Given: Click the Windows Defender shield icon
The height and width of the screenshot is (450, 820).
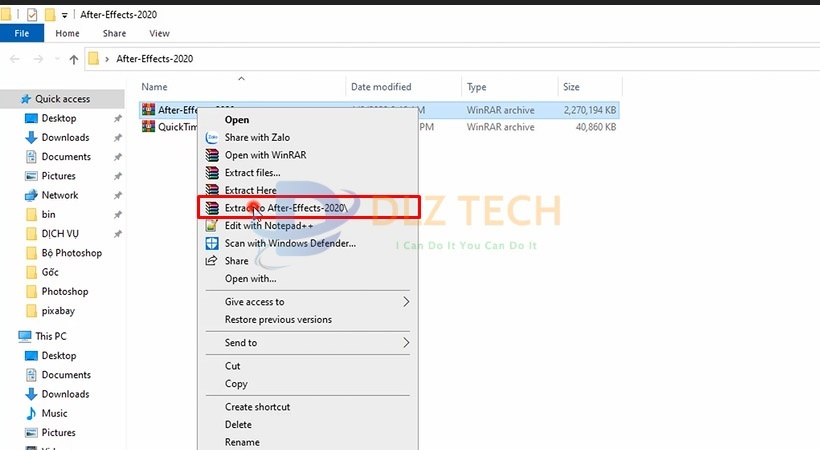Looking at the screenshot, I should 211,243.
